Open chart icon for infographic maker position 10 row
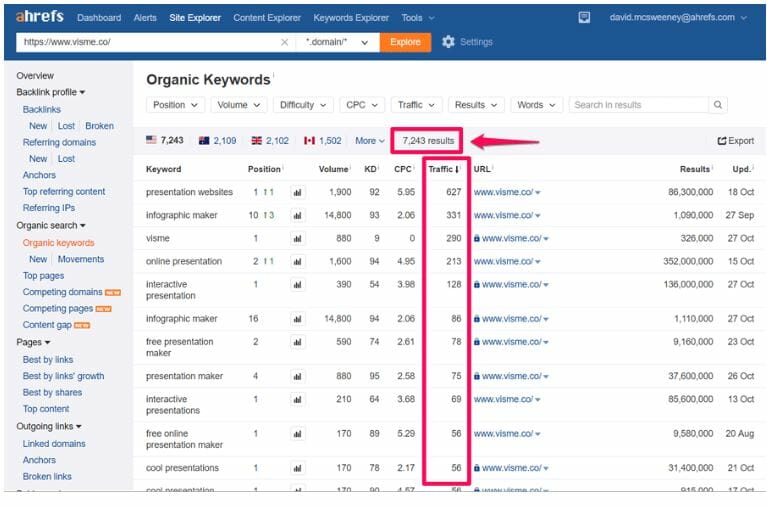This screenshot has height=506, width=767. click(x=297, y=215)
